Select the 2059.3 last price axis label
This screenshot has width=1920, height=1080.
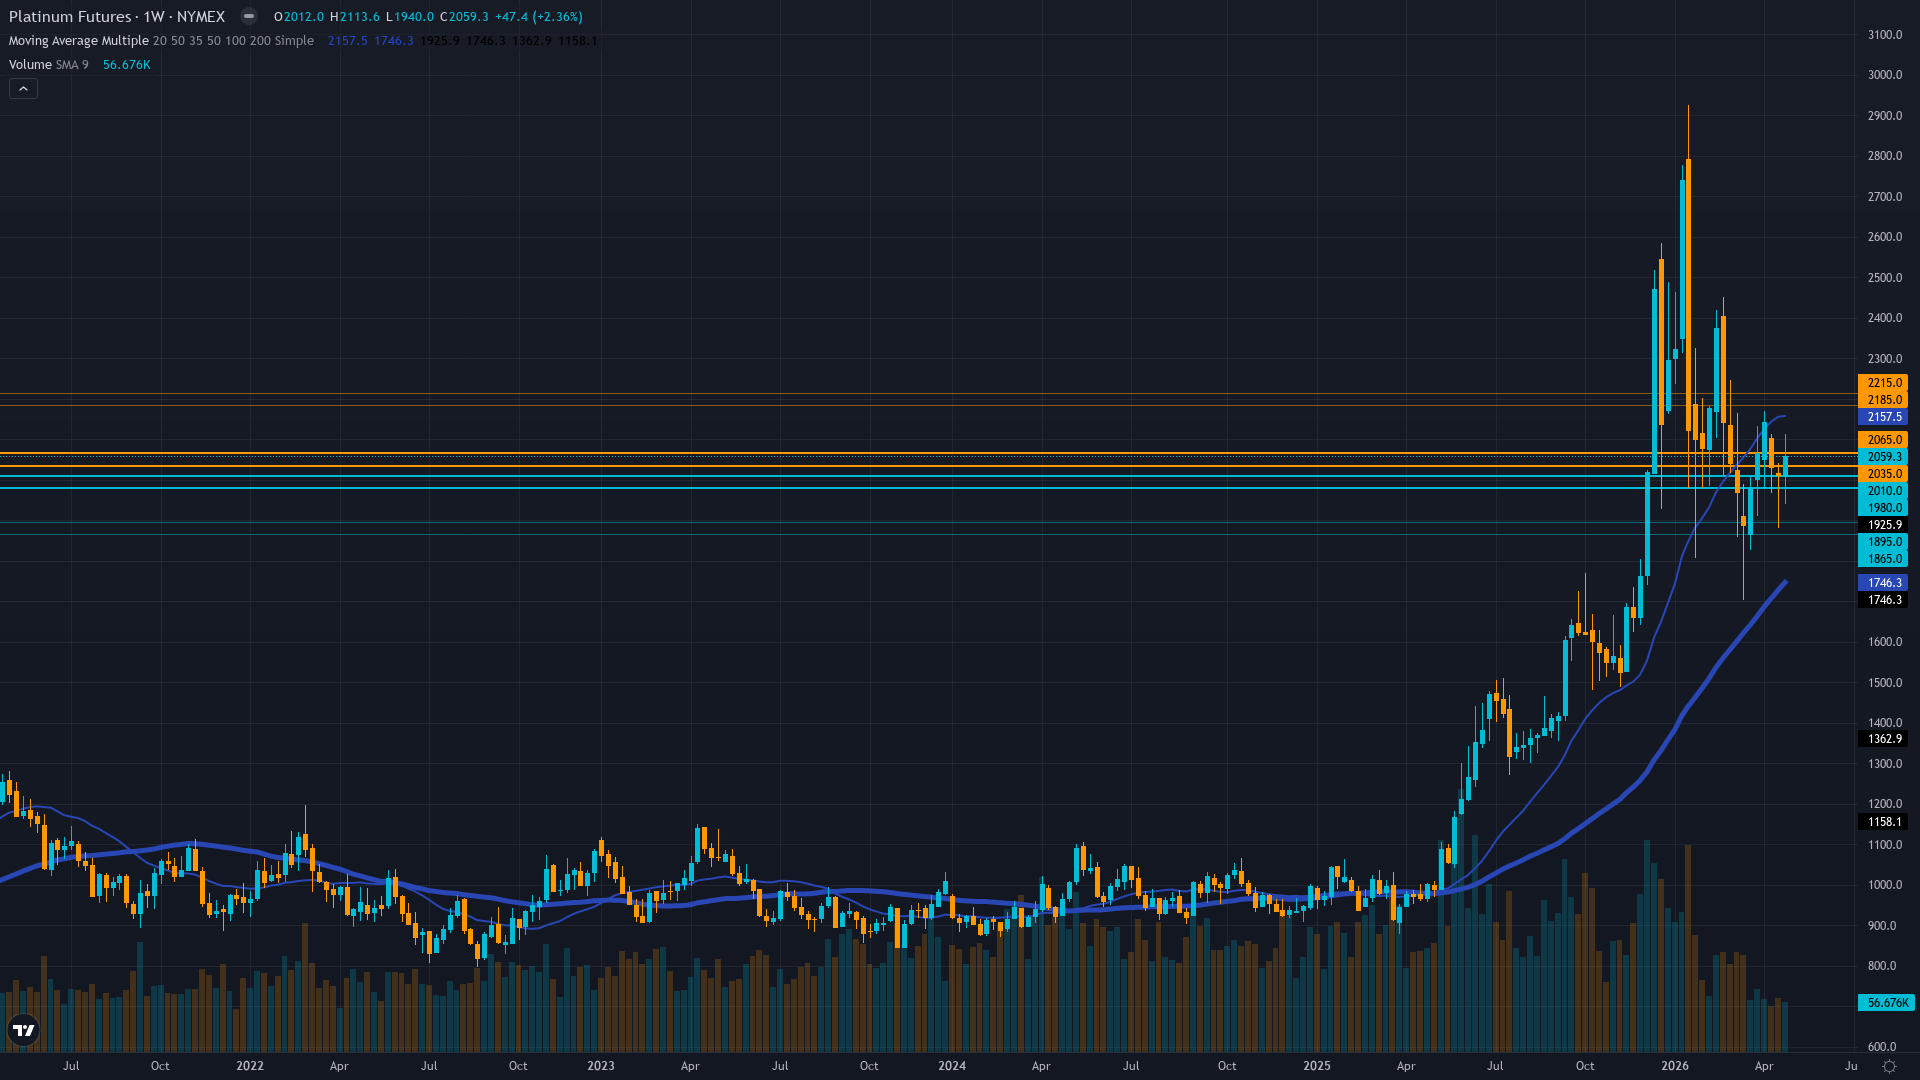(1883, 457)
